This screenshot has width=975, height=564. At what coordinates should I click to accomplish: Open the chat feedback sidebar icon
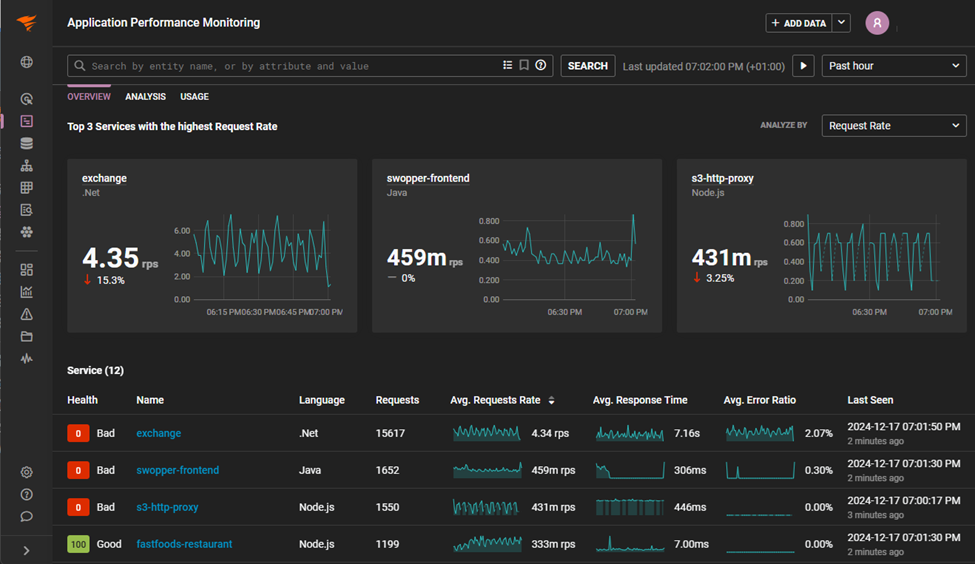click(26, 517)
